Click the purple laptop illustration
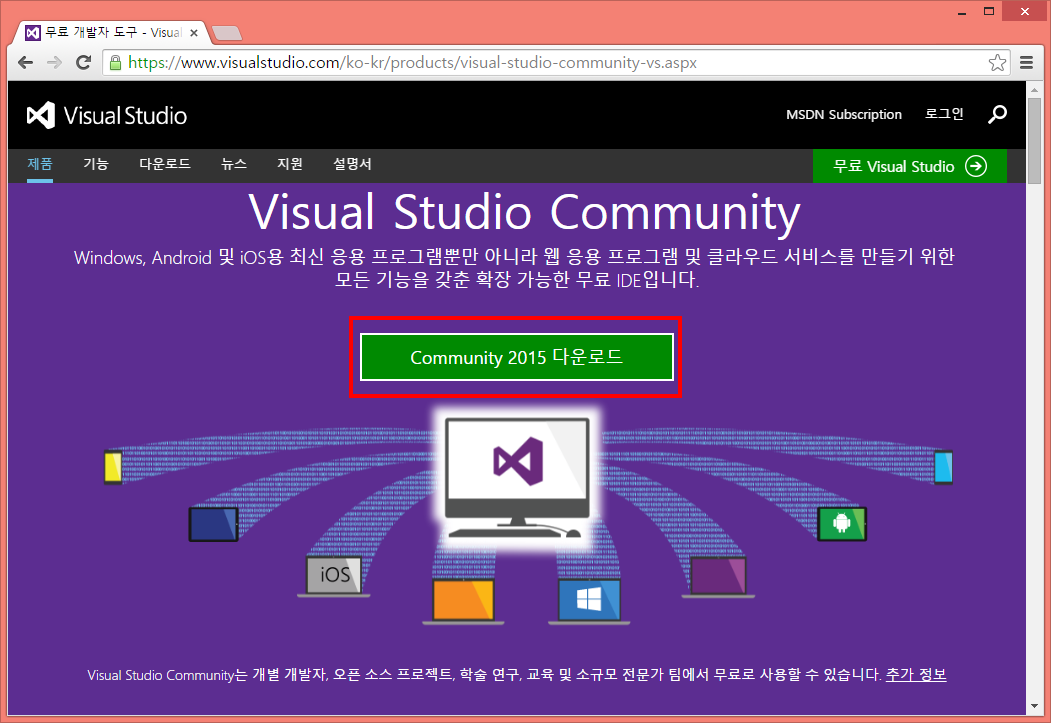The height and width of the screenshot is (723, 1051). point(719,576)
